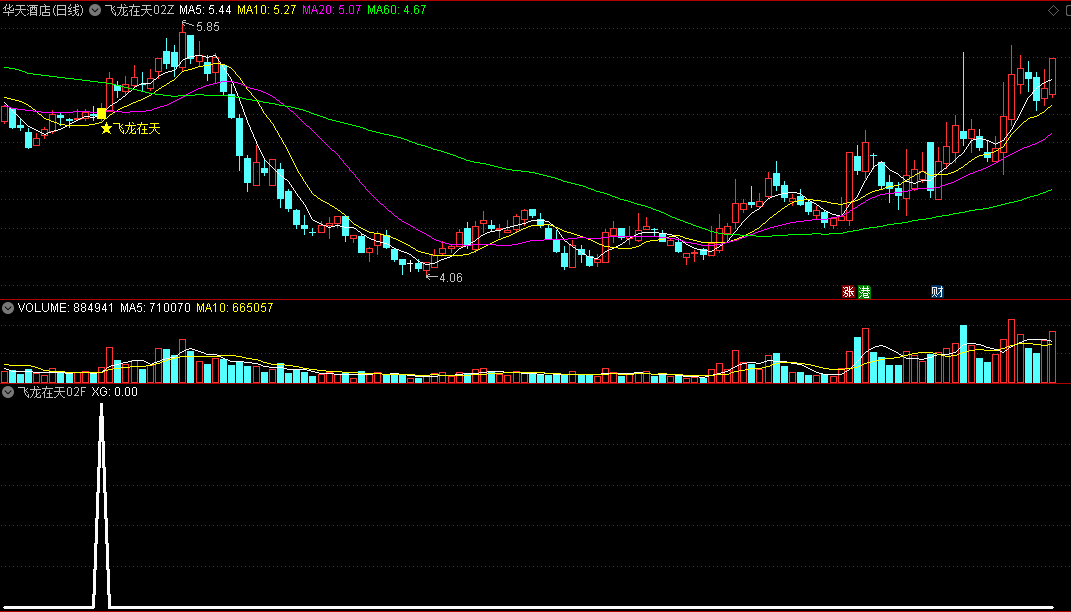Screen dimensions: 1071x612
Task: Click the green 港 marker
Action: tap(864, 292)
